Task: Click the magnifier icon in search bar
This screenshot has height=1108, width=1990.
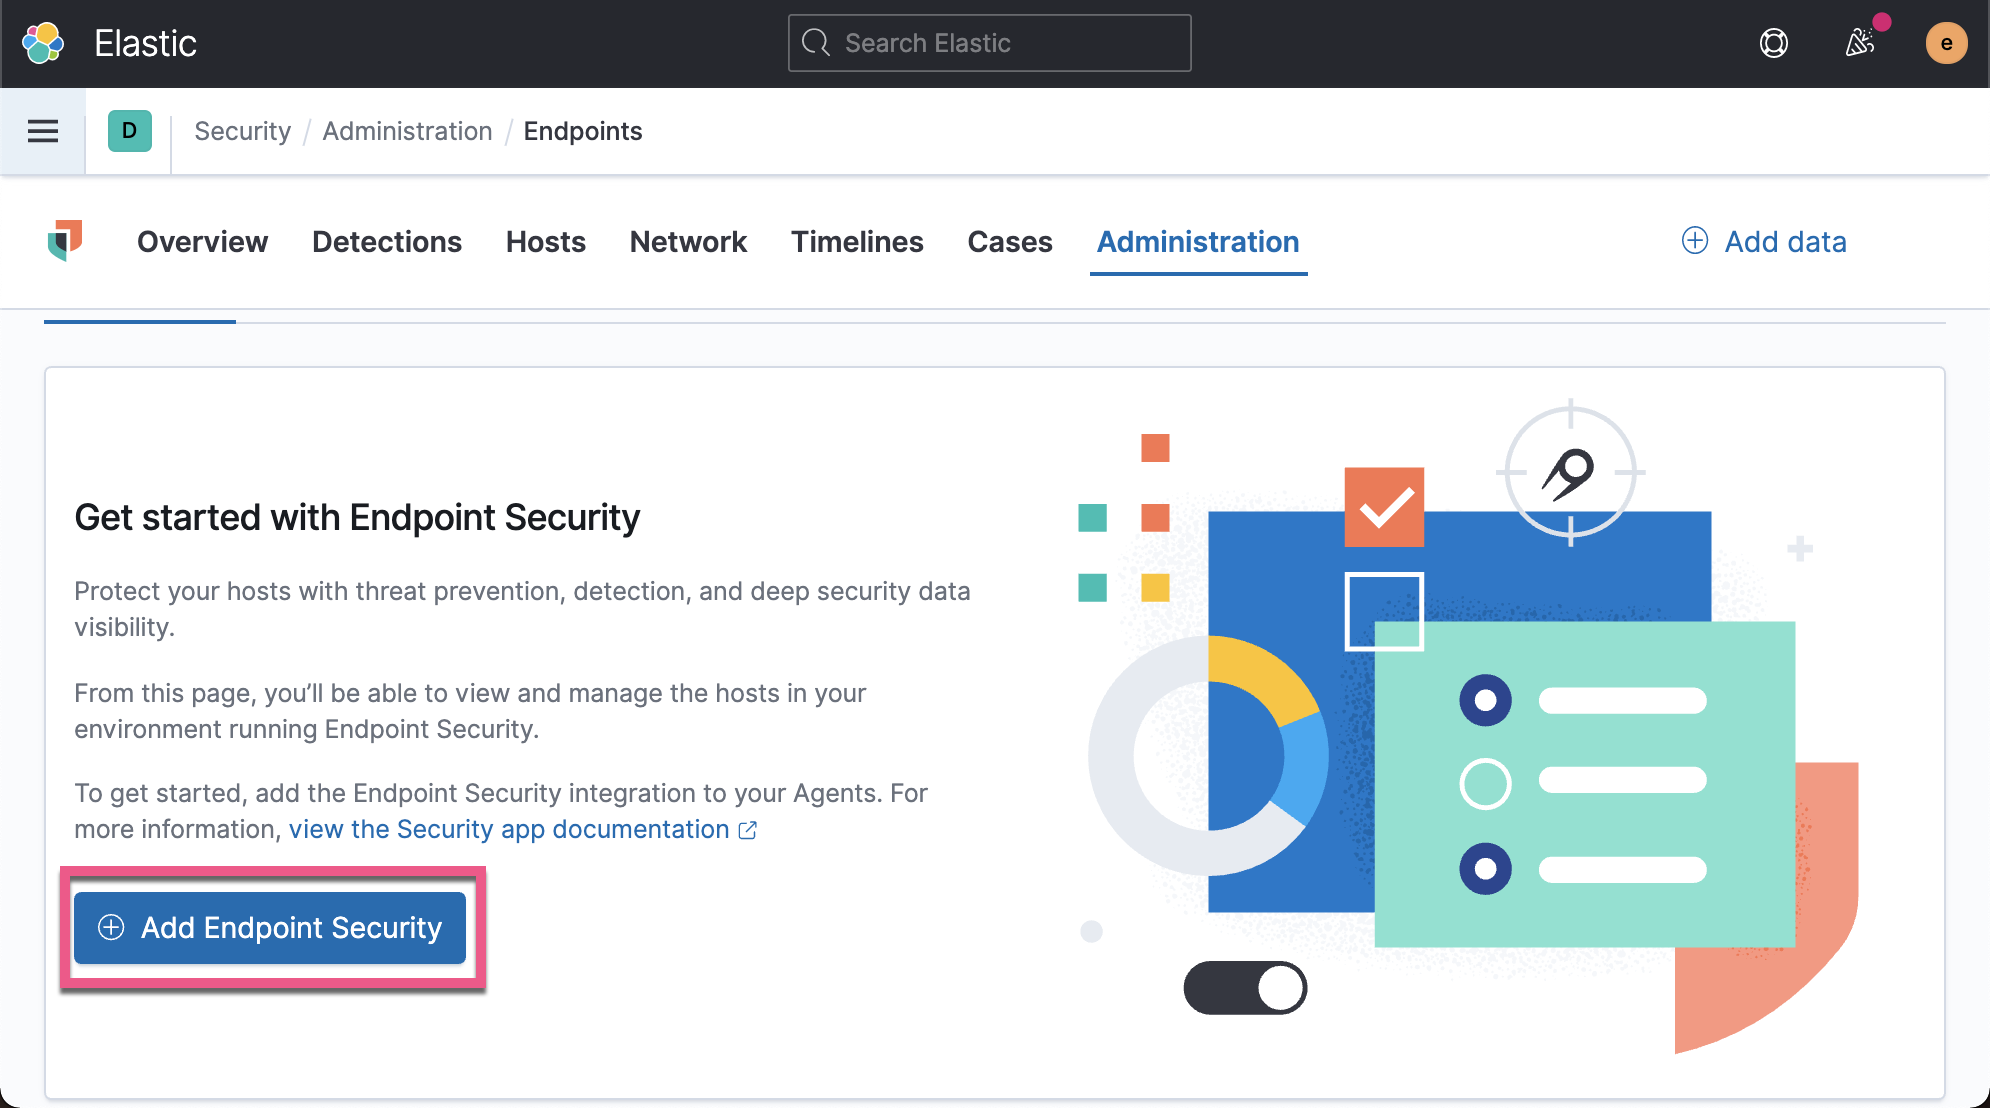Action: click(816, 43)
